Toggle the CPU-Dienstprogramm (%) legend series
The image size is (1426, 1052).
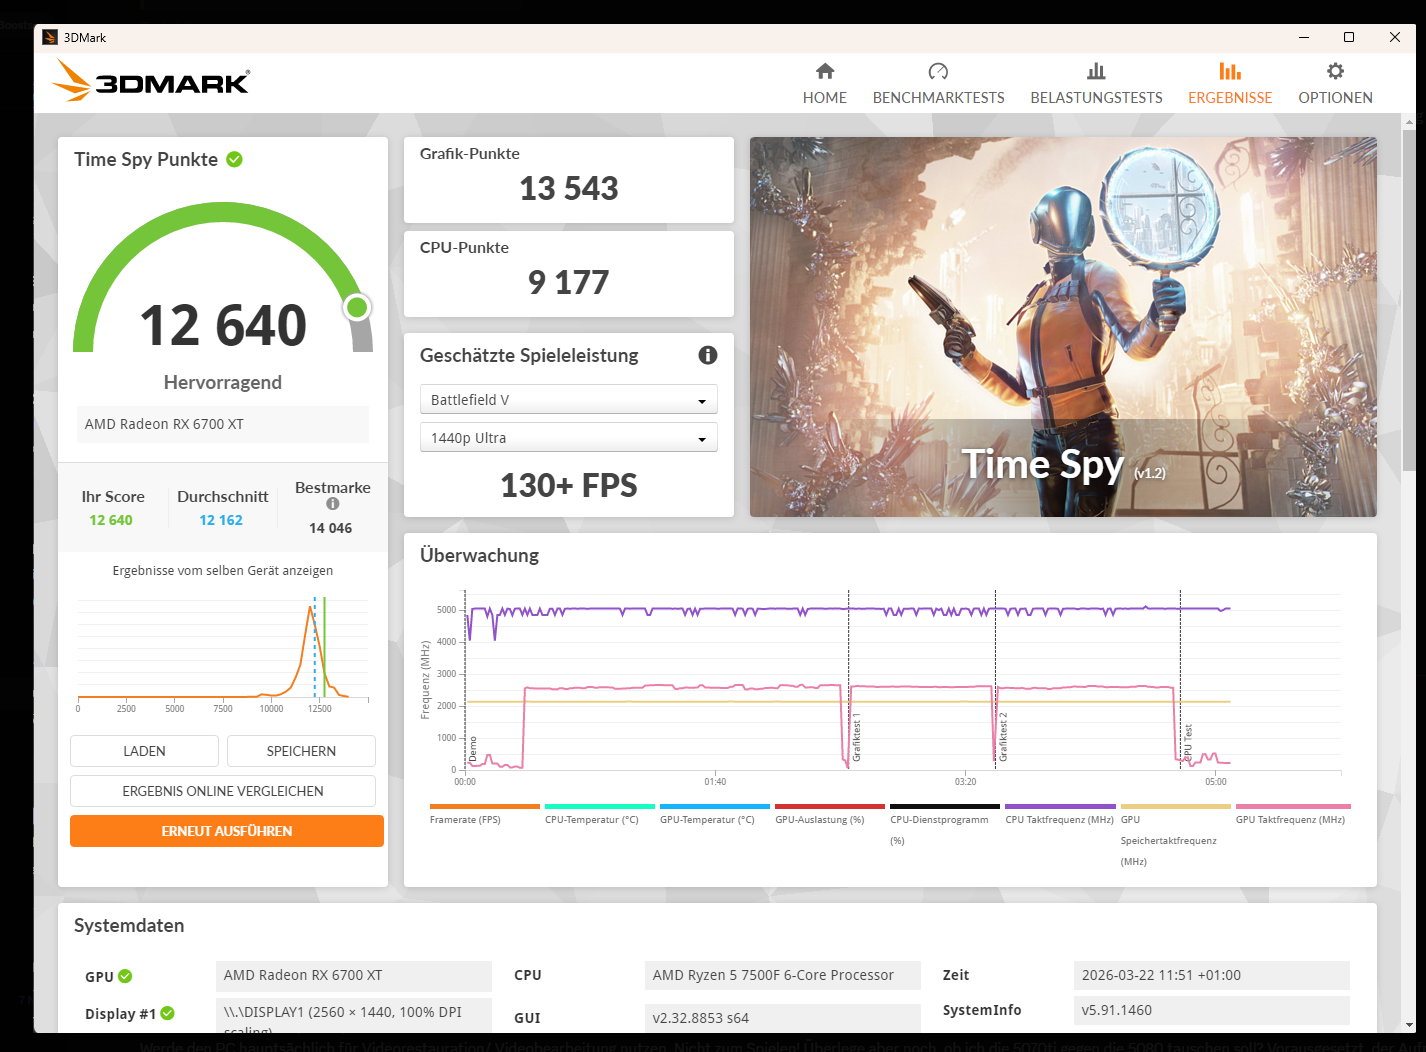click(944, 824)
